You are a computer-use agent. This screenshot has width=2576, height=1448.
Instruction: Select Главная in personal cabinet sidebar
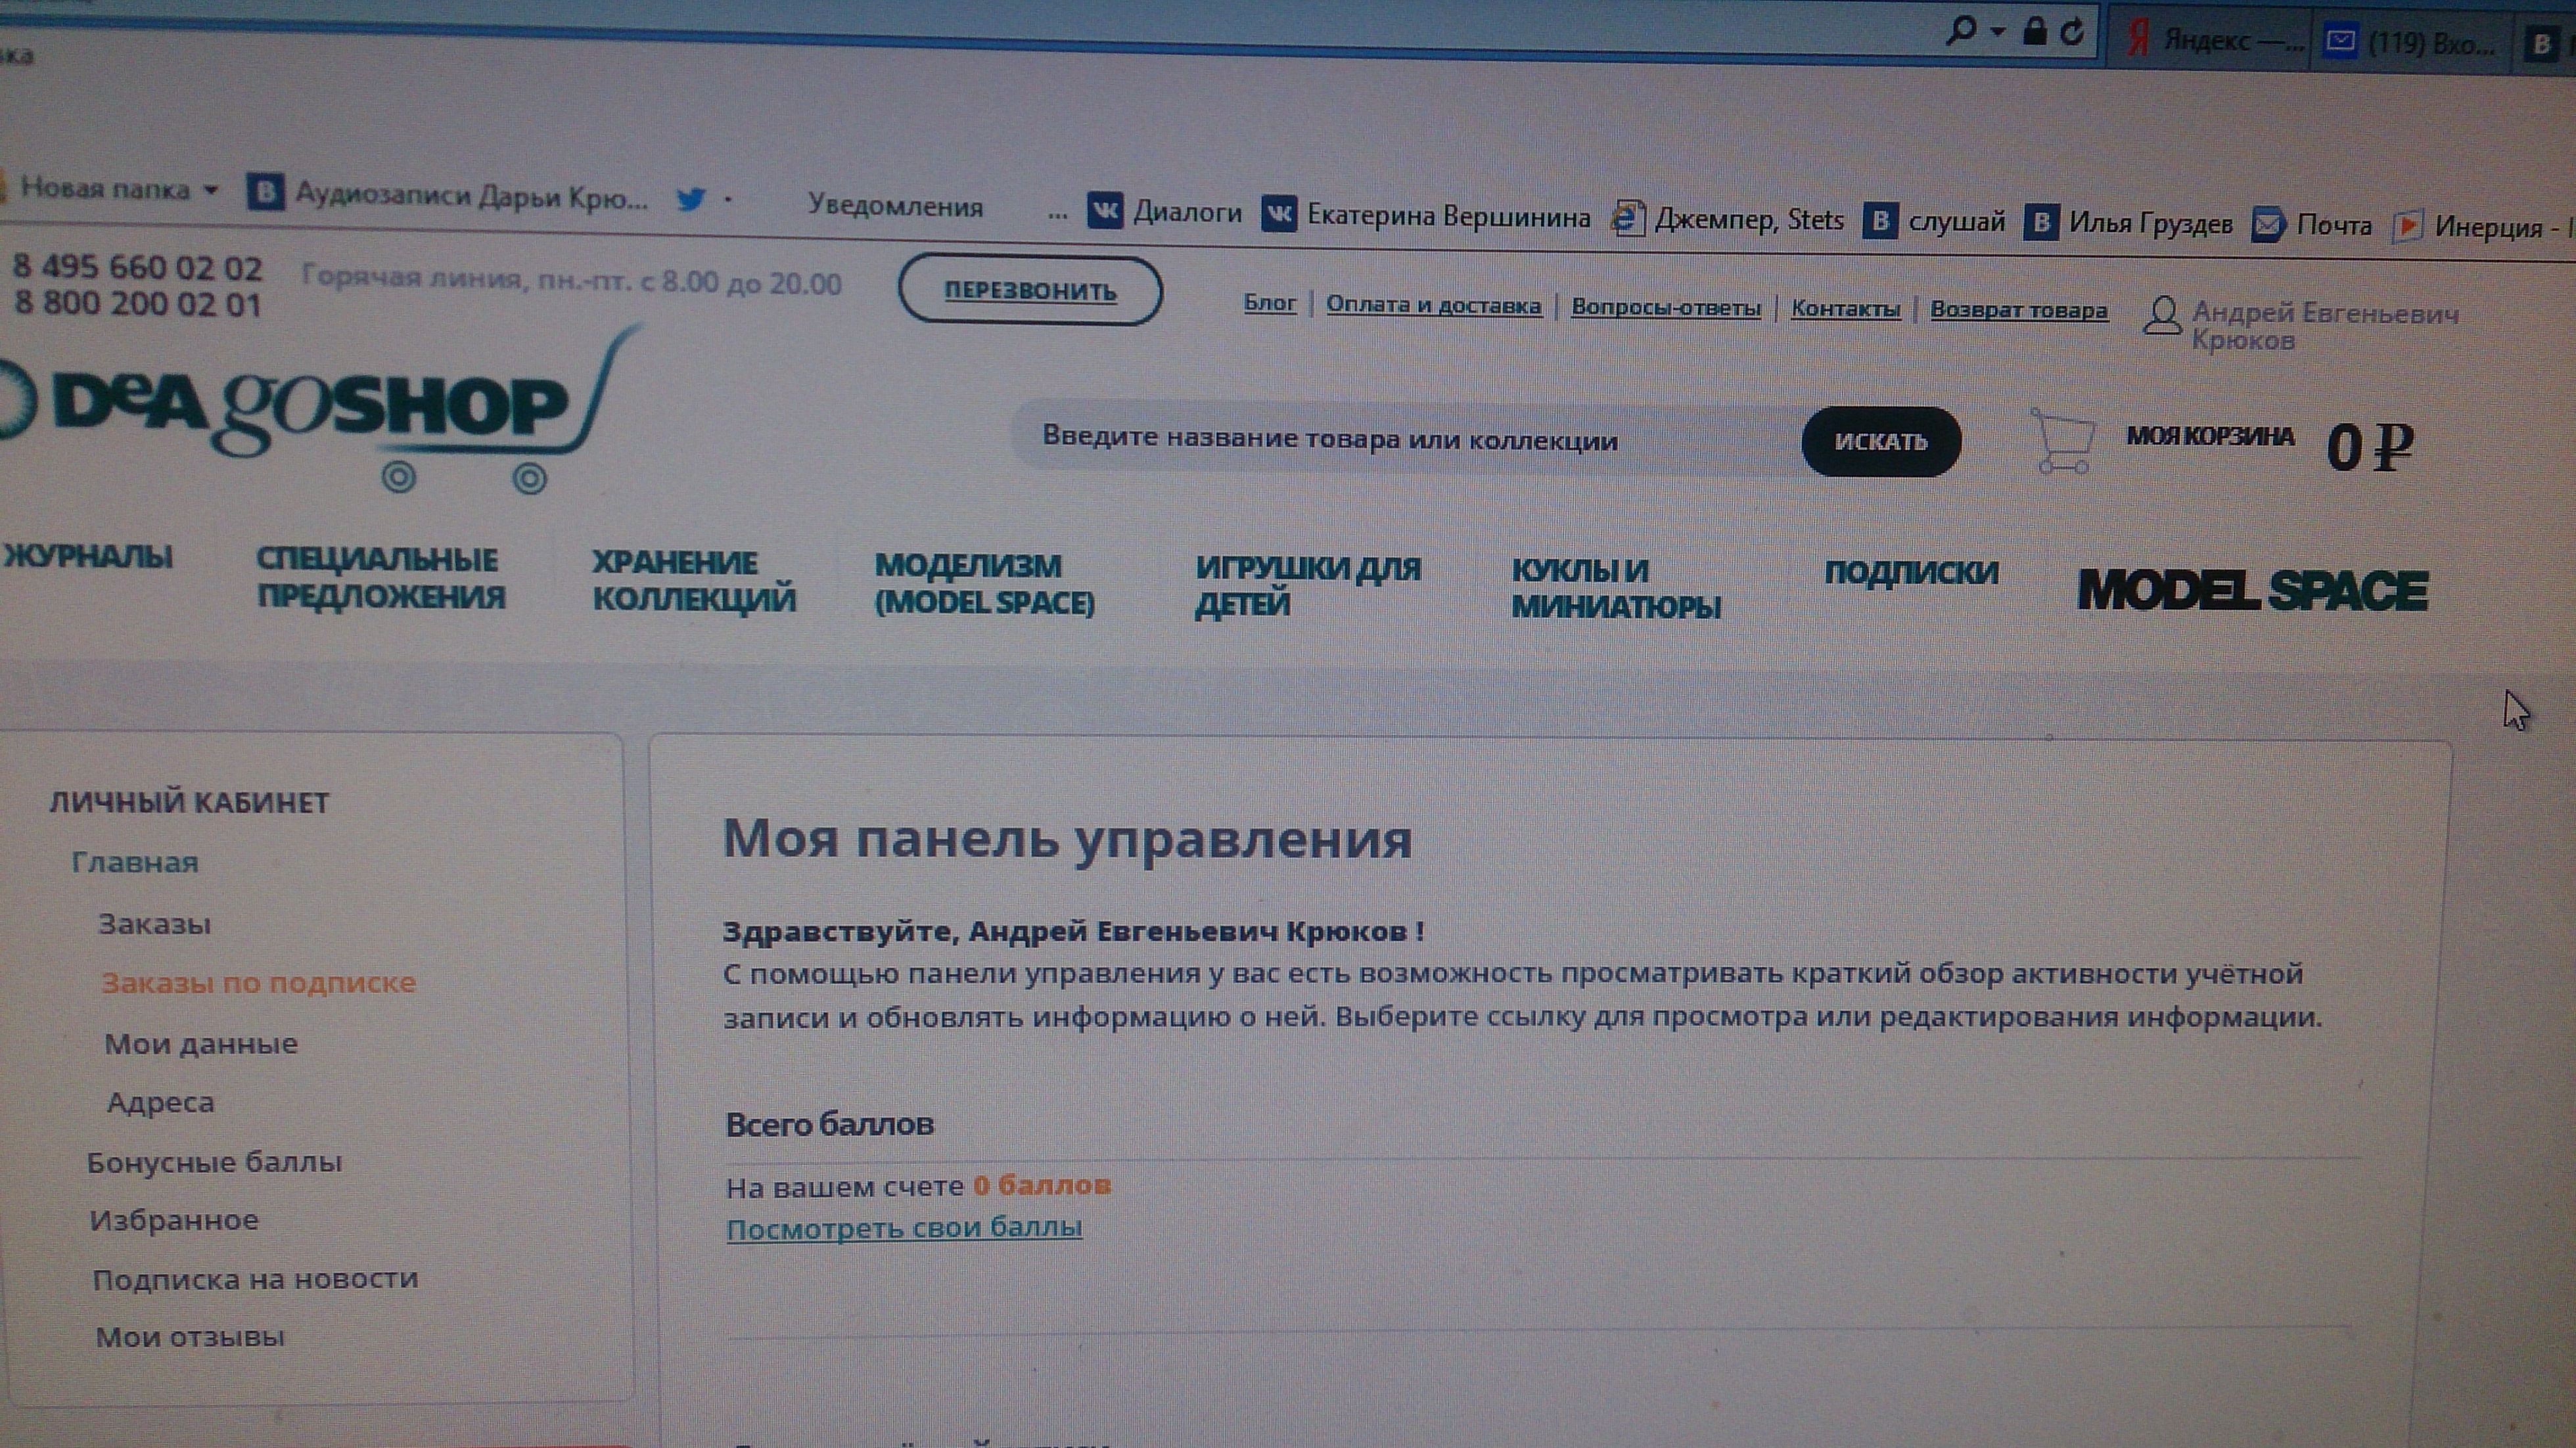tap(135, 863)
